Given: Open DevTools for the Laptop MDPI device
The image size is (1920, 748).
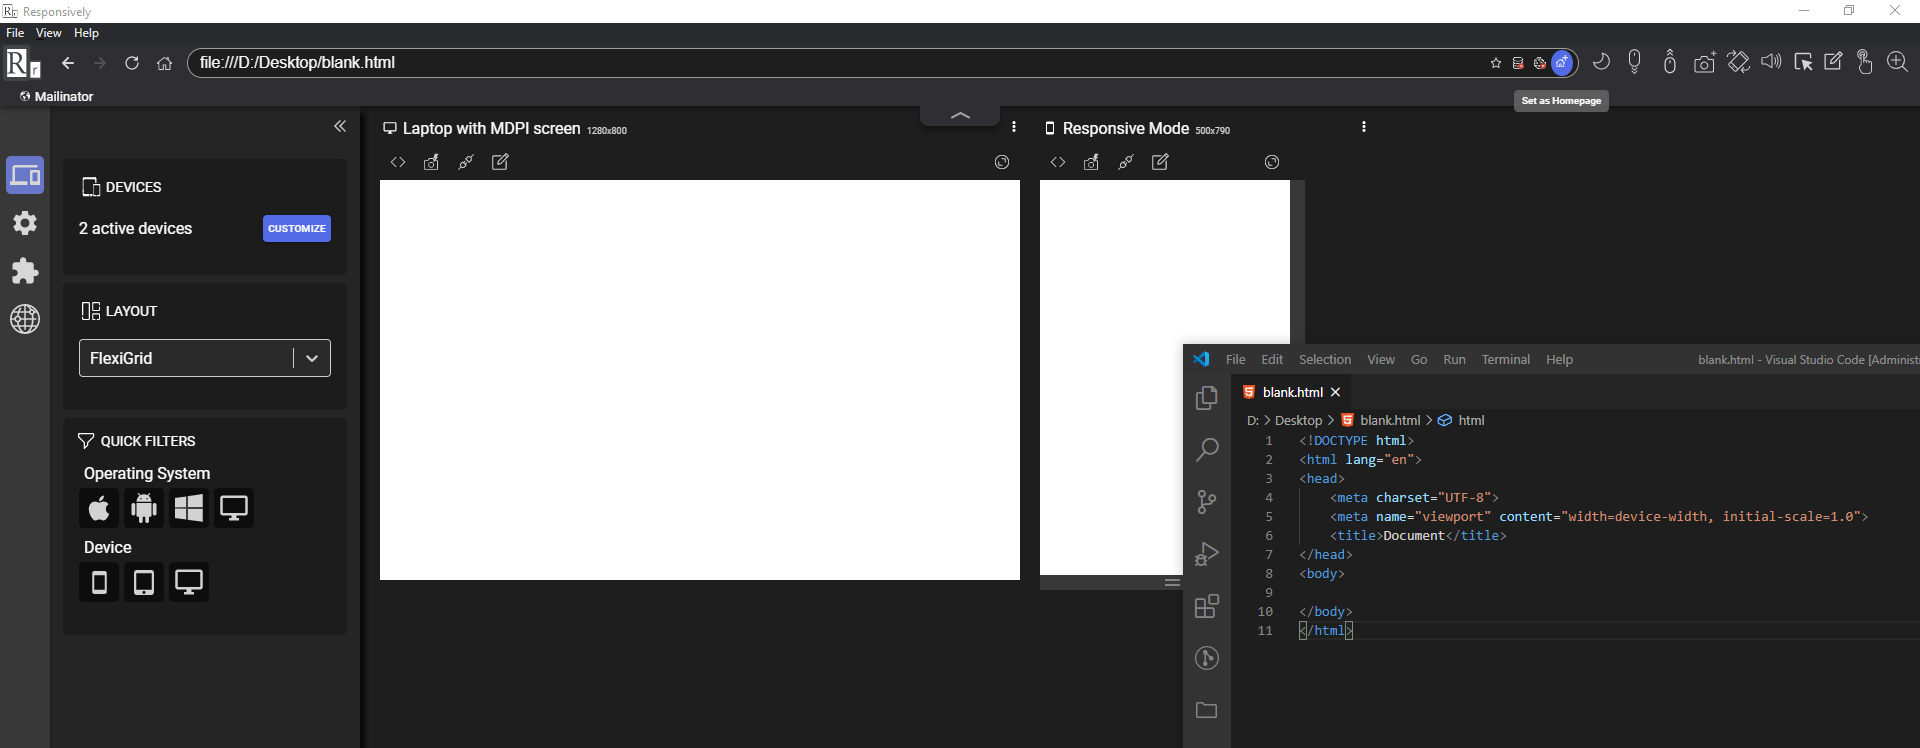Looking at the screenshot, I should [x=398, y=162].
